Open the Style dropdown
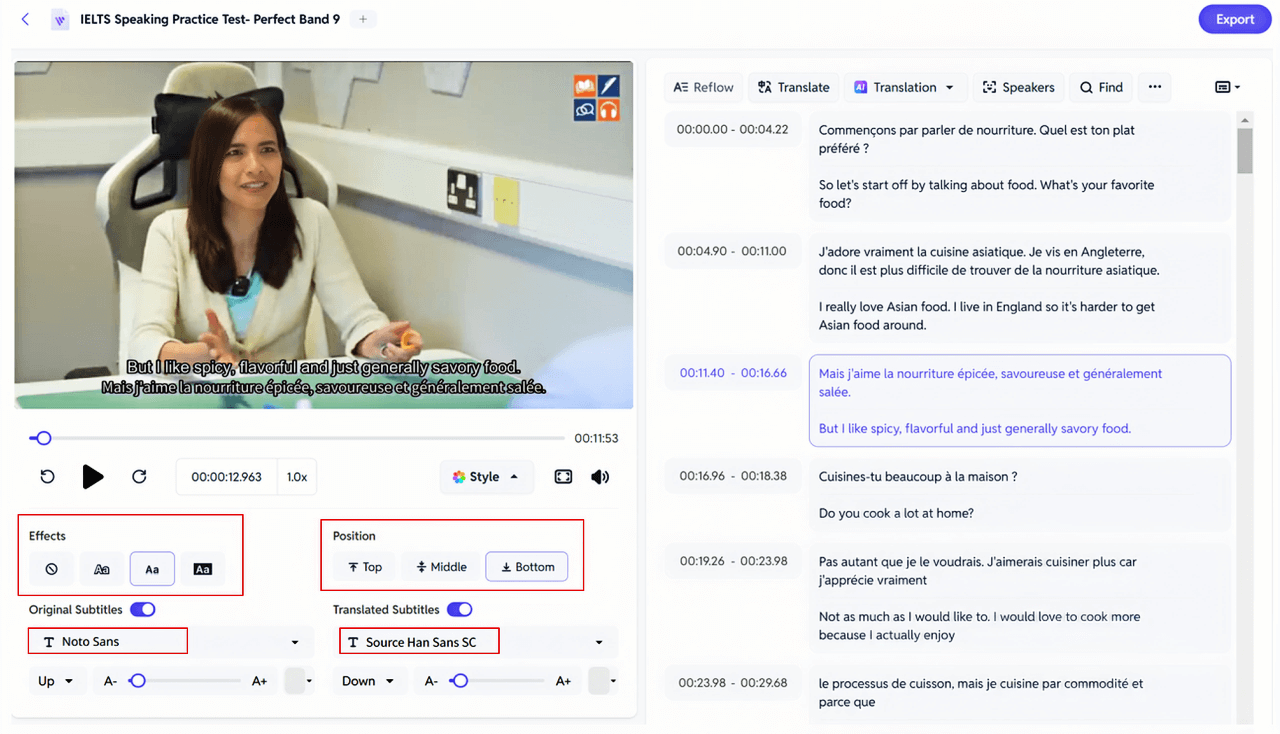Viewport: 1280px width, 734px height. coord(486,477)
